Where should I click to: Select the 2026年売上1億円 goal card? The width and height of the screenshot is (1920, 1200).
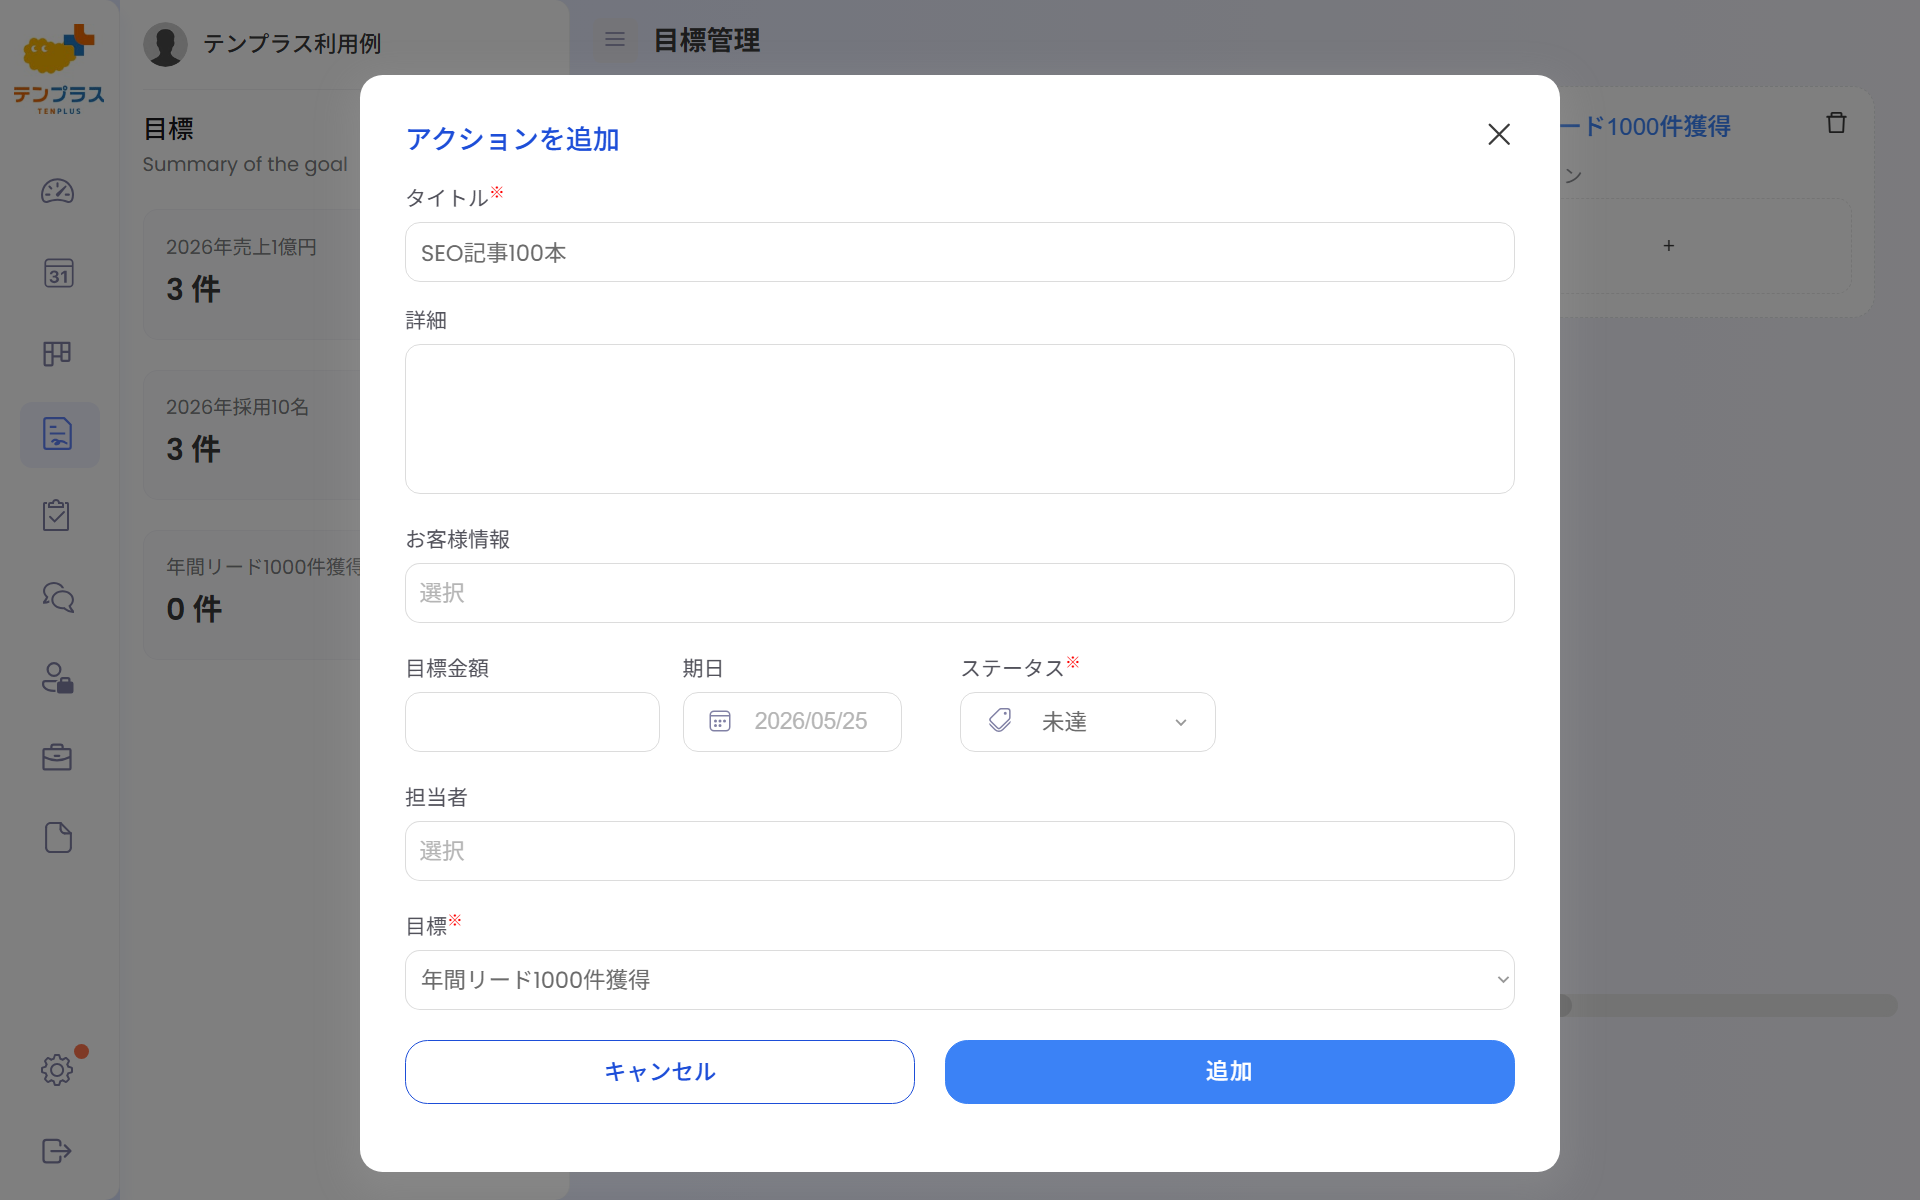pos(252,274)
